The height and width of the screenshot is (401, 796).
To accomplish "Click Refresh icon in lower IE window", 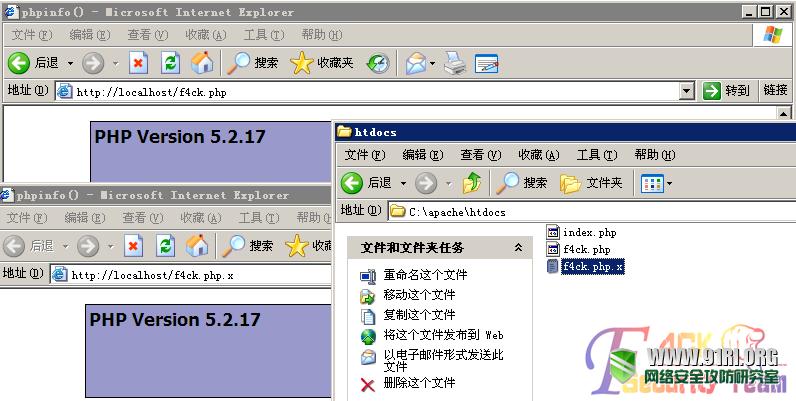I will click(165, 246).
